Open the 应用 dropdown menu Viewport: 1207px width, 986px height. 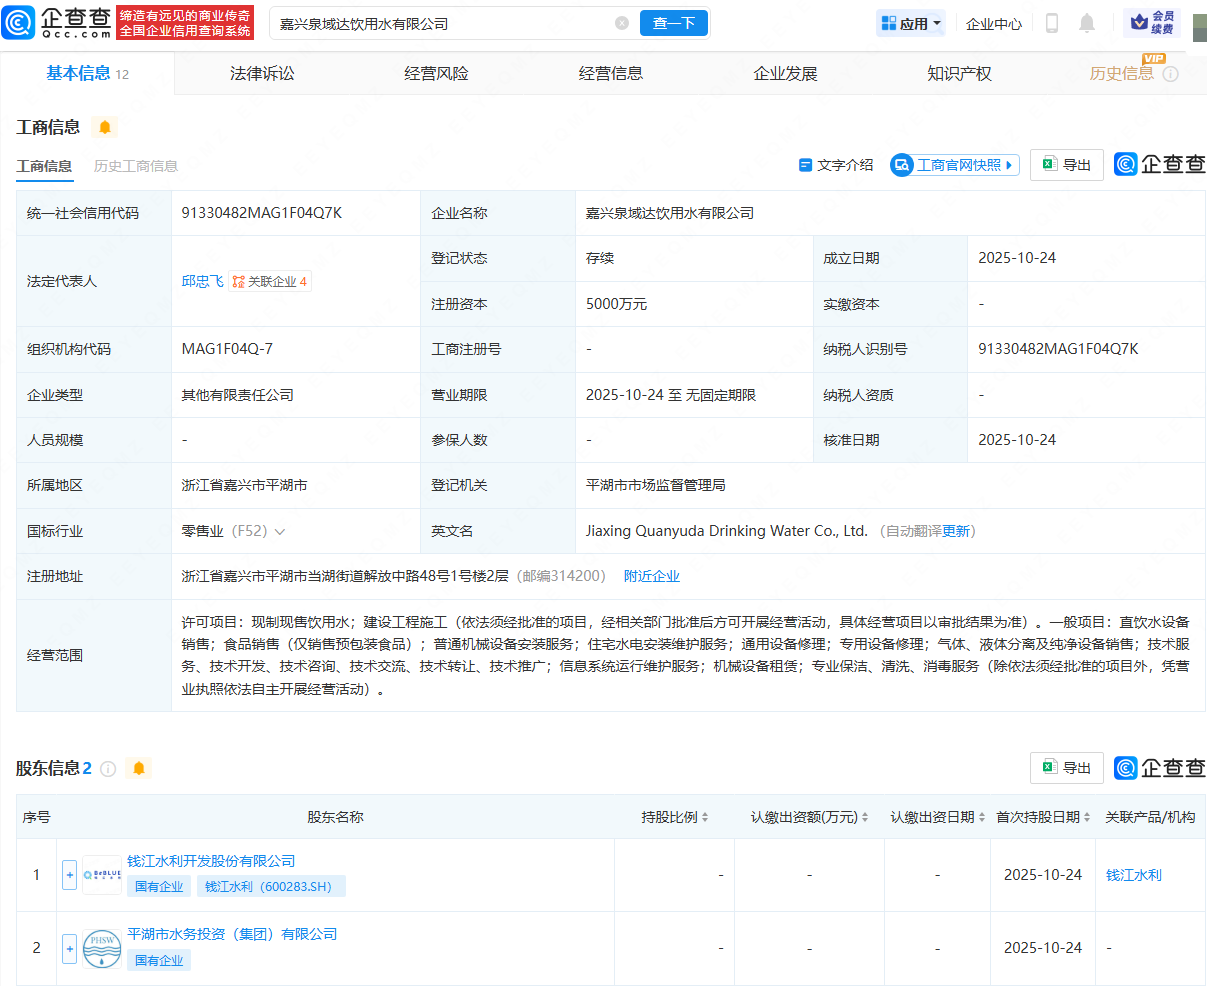tap(910, 22)
